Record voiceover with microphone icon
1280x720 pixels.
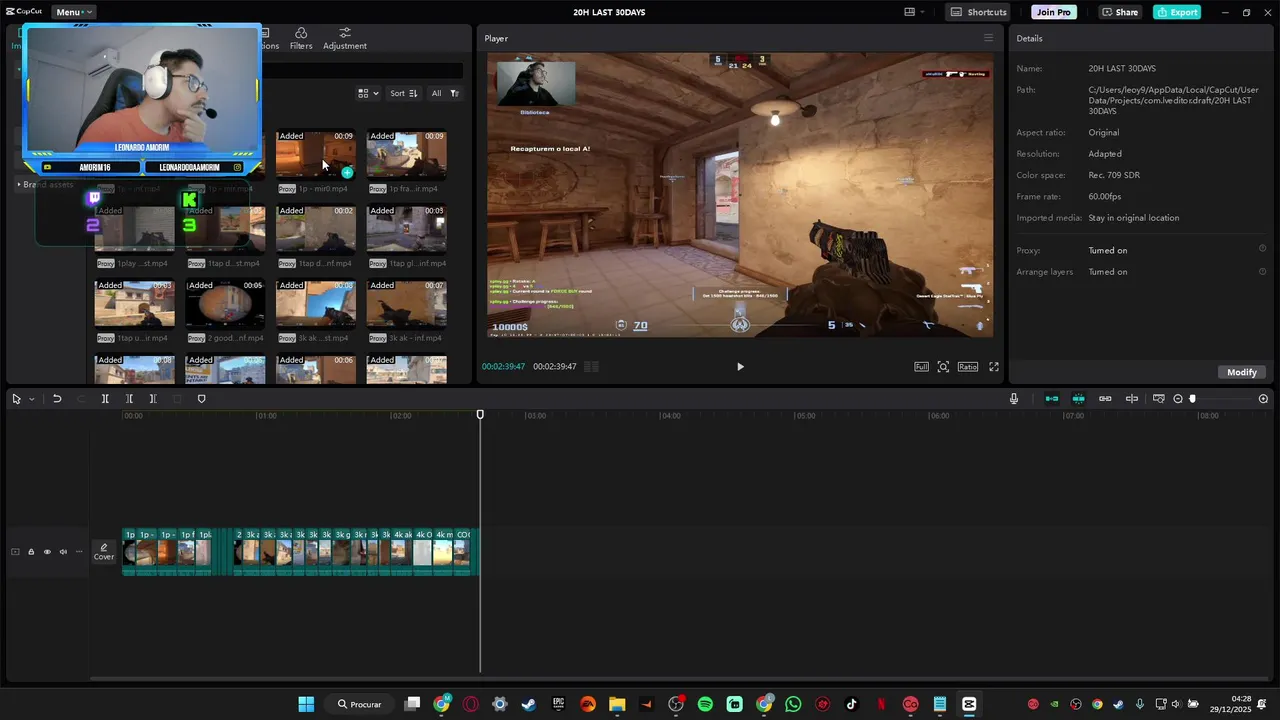tap(1014, 399)
